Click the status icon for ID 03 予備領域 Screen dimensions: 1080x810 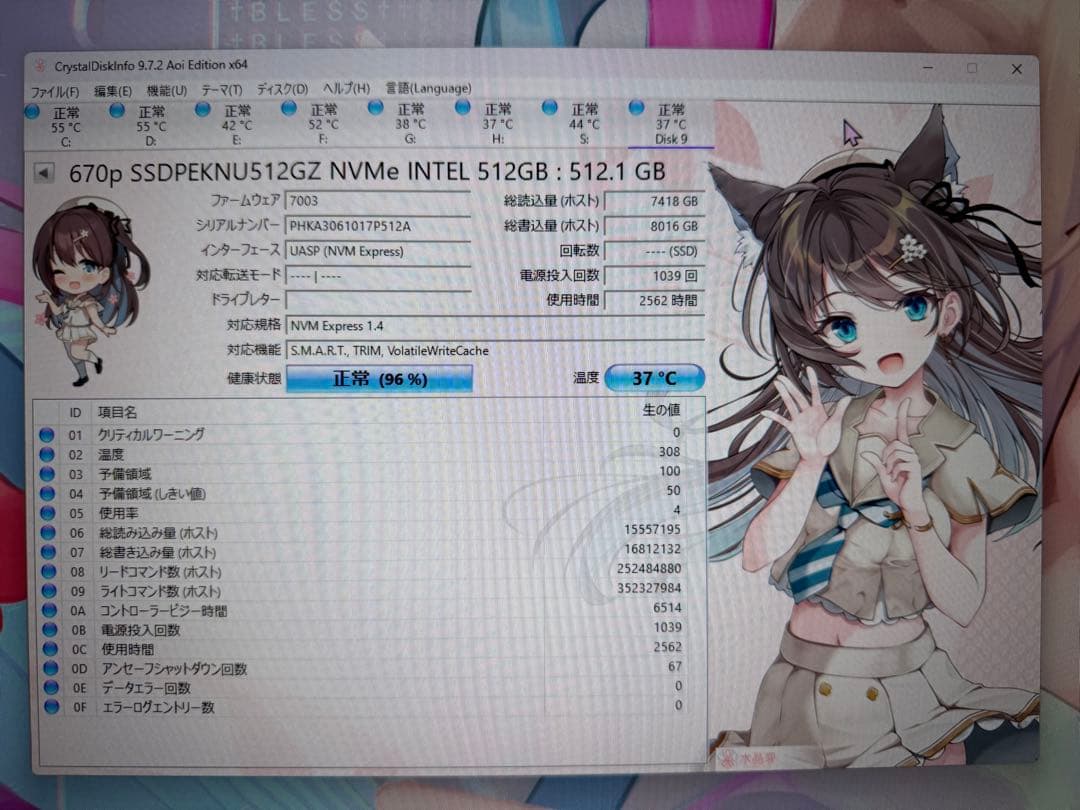click(47, 474)
